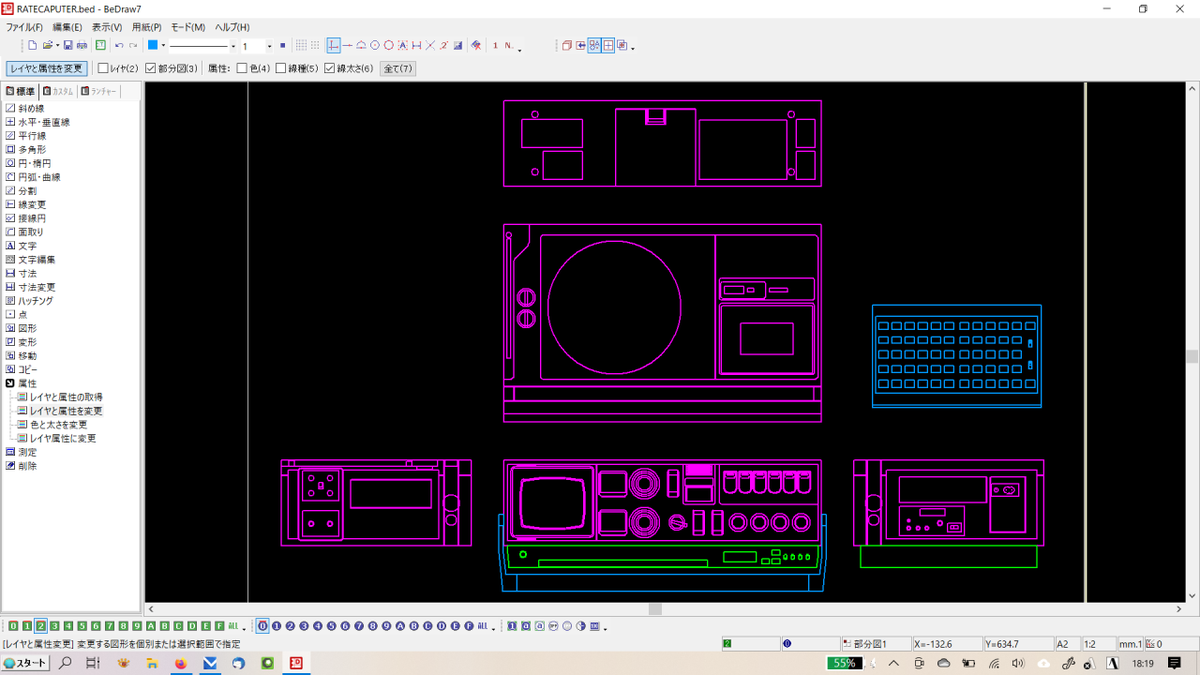The image size is (1200, 675).
Task: Open the green layer toolbar overflow arrow
Action: 244,628
